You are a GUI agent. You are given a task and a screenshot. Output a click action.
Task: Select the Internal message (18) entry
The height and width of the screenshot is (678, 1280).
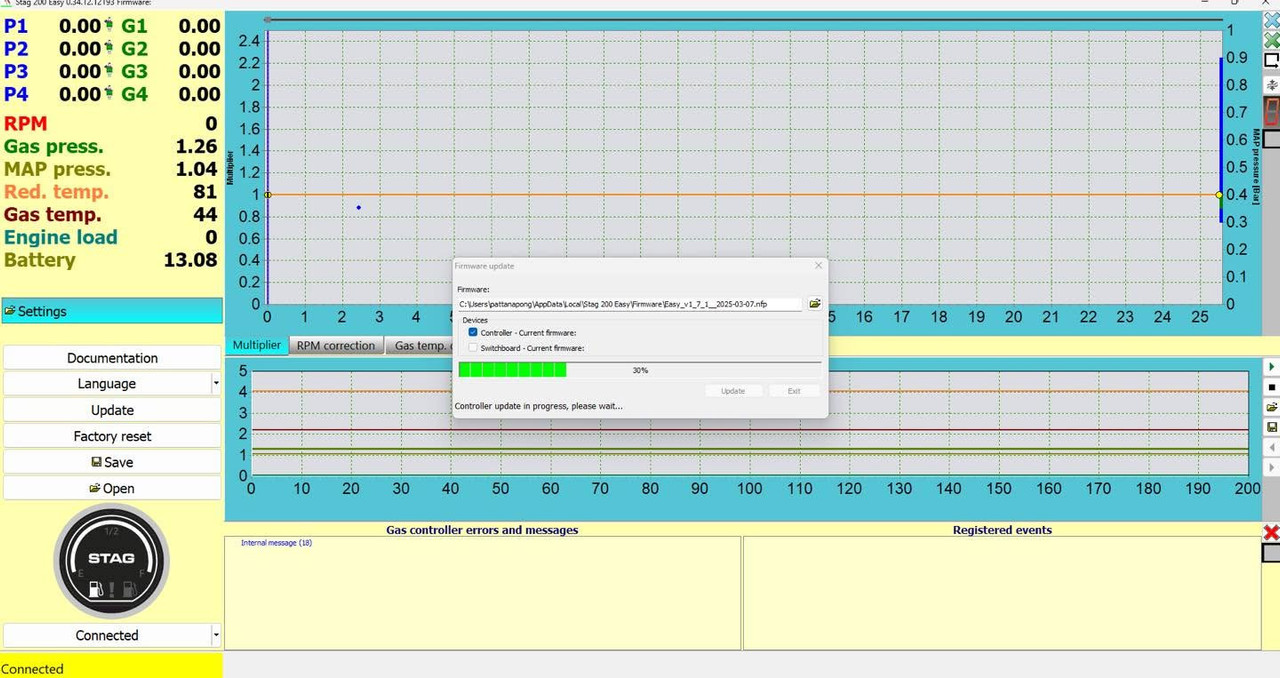coord(276,543)
